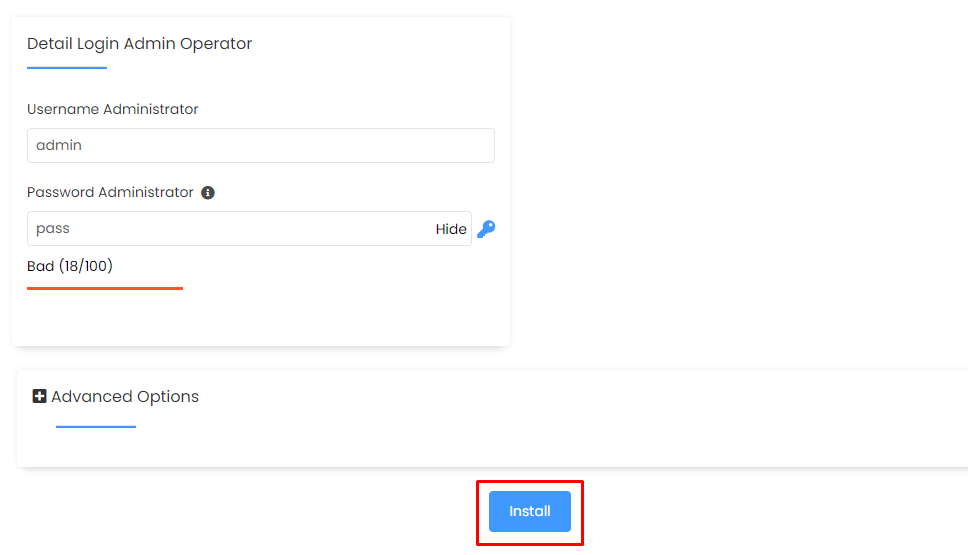Click the Detail Login Admin Operator heading
The width and height of the screenshot is (968, 555).
pos(140,44)
